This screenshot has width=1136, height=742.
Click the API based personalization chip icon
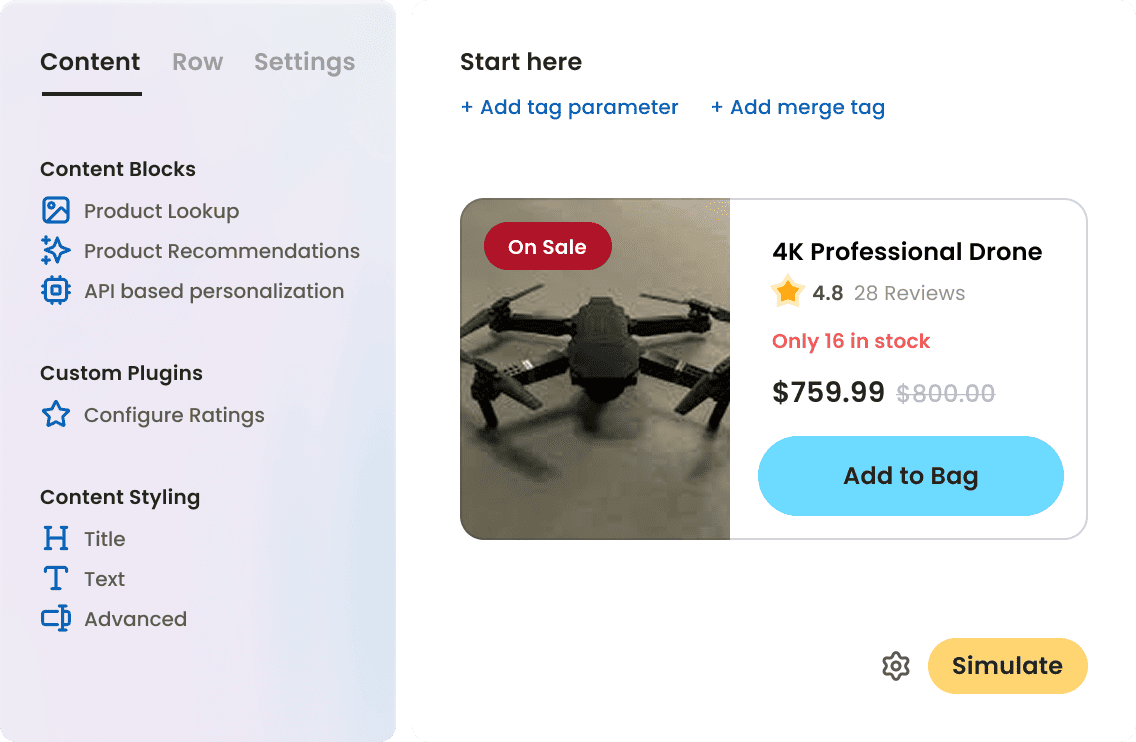(56, 291)
